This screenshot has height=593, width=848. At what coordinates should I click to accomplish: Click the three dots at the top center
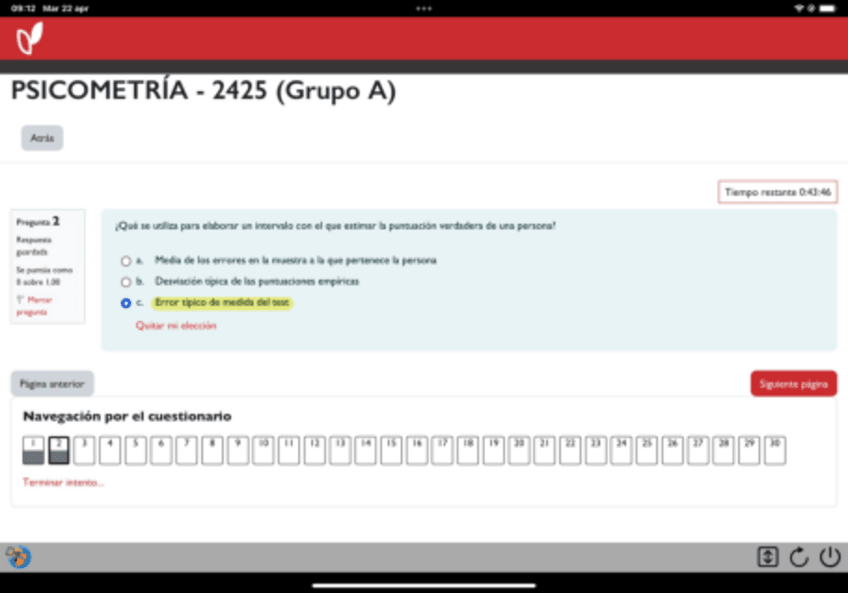(423, 8)
